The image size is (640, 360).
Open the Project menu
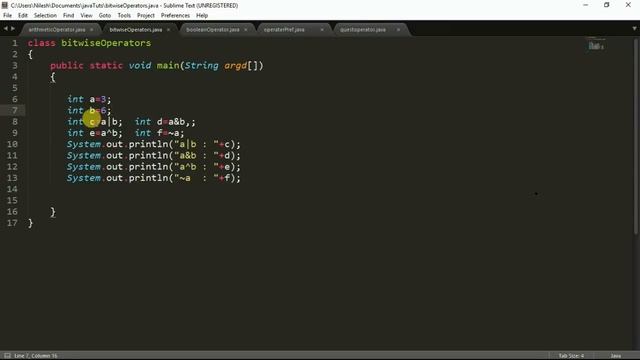tap(146, 16)
